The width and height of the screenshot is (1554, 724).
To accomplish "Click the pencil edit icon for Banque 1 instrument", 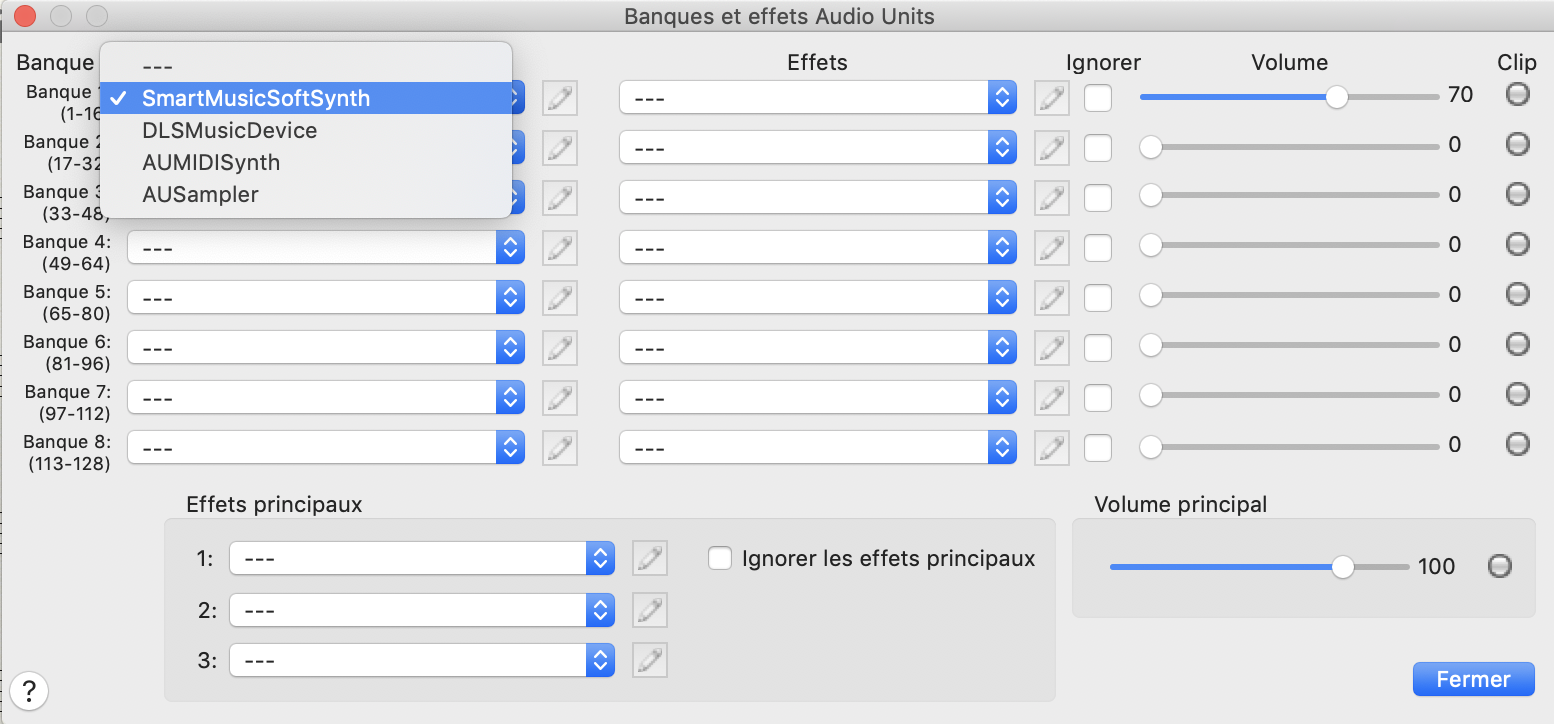I will pos(560,97).
